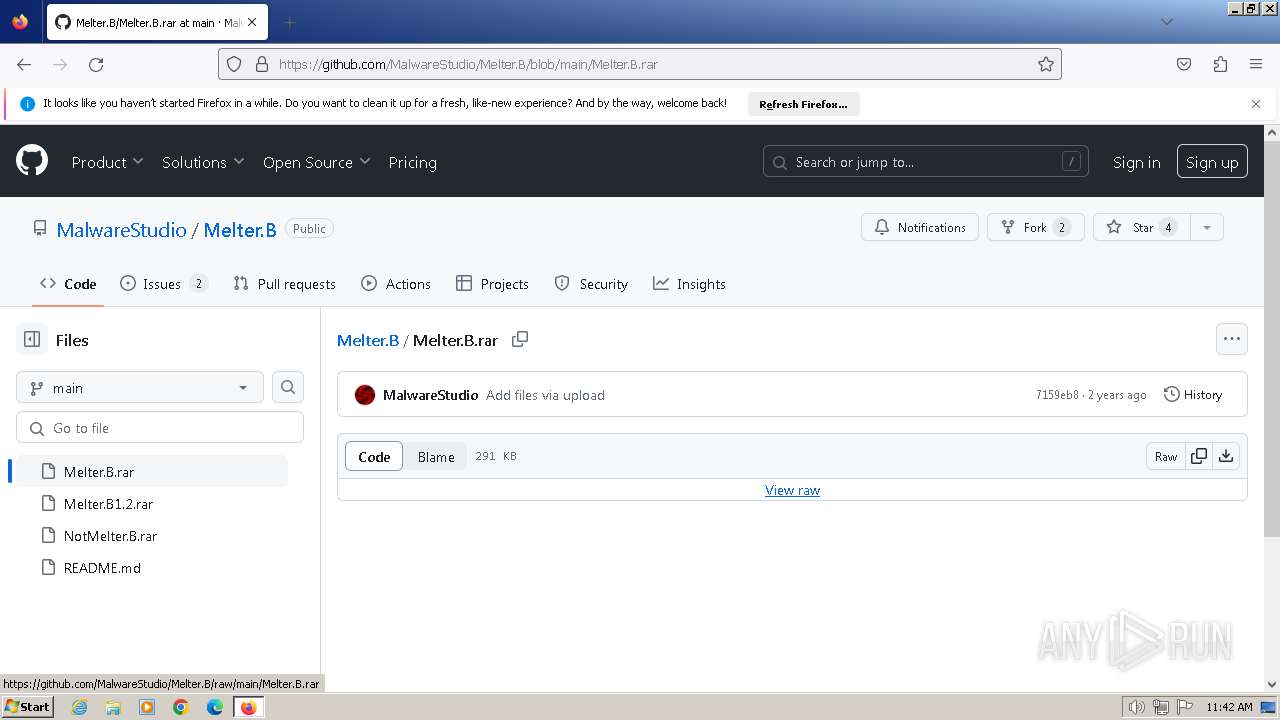This screenshot has width=1280, height=720.
Task: Download raw file icon
Action: [1226, 456]
